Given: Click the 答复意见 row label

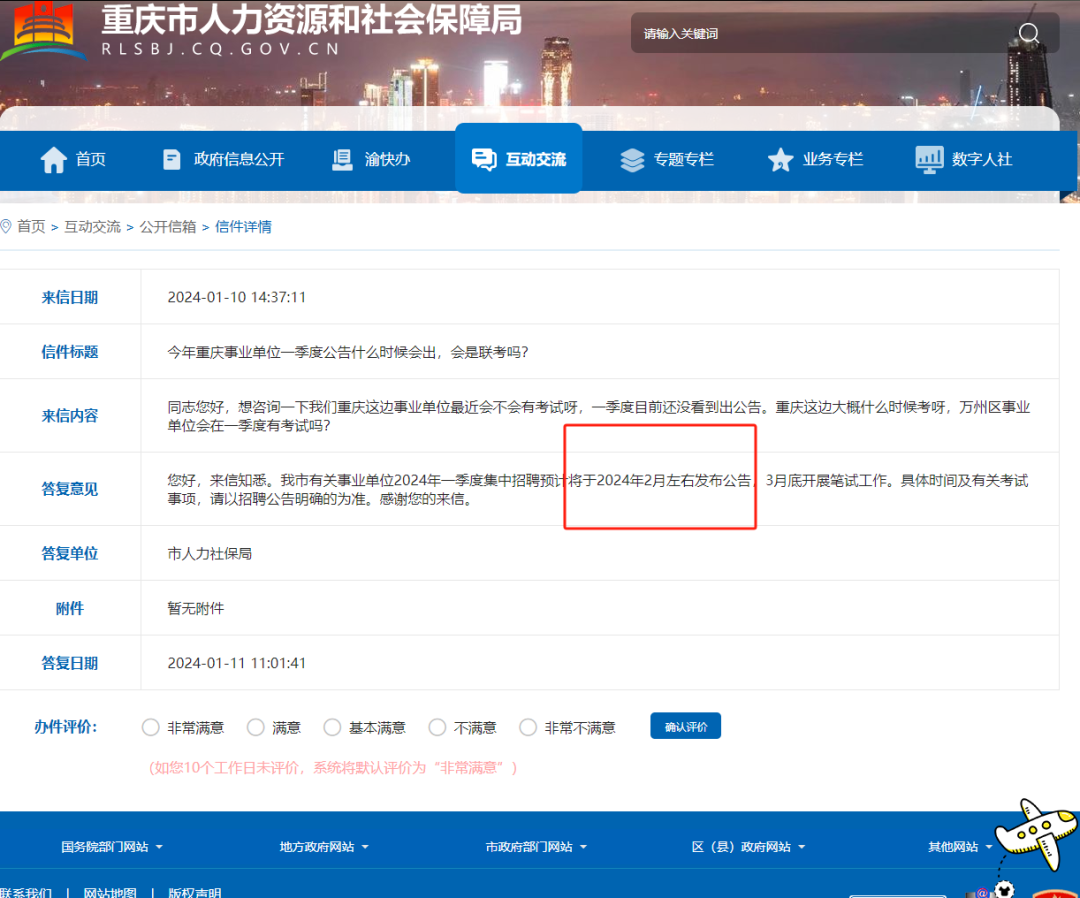Looking at the screenshot, I should point(70,489).
